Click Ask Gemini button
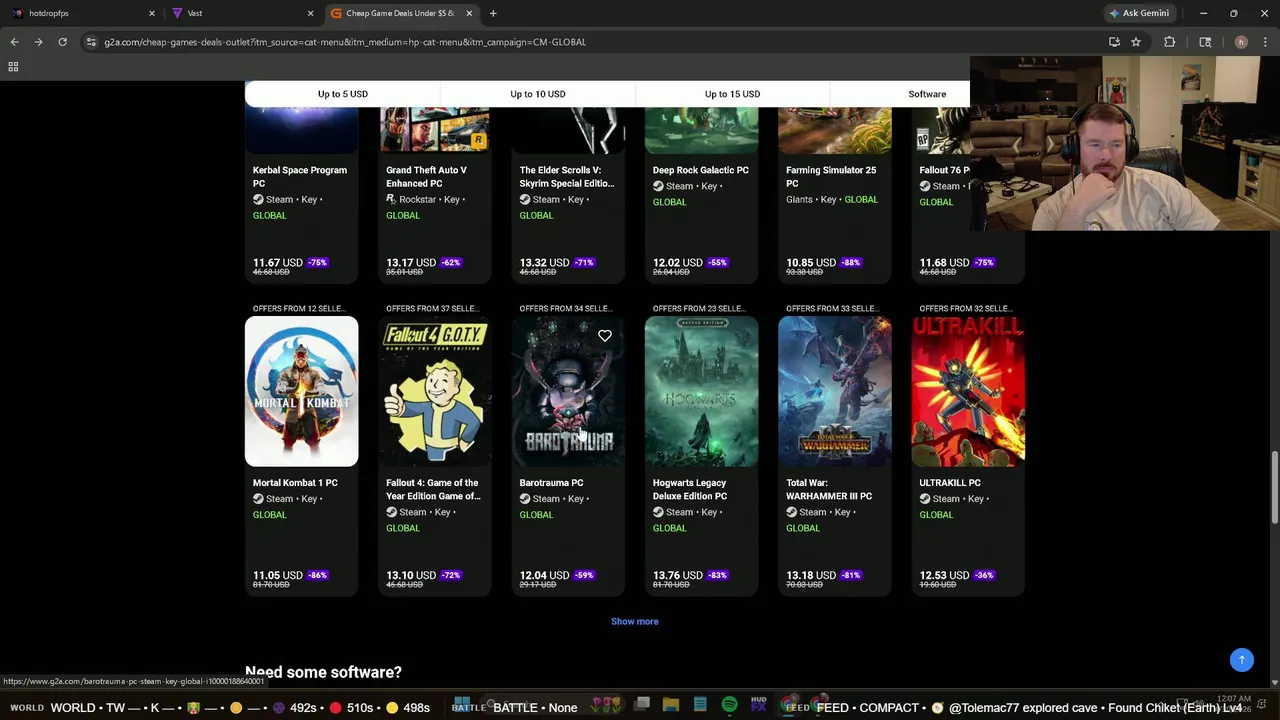1280x720 pixels. pos(1139,13)
